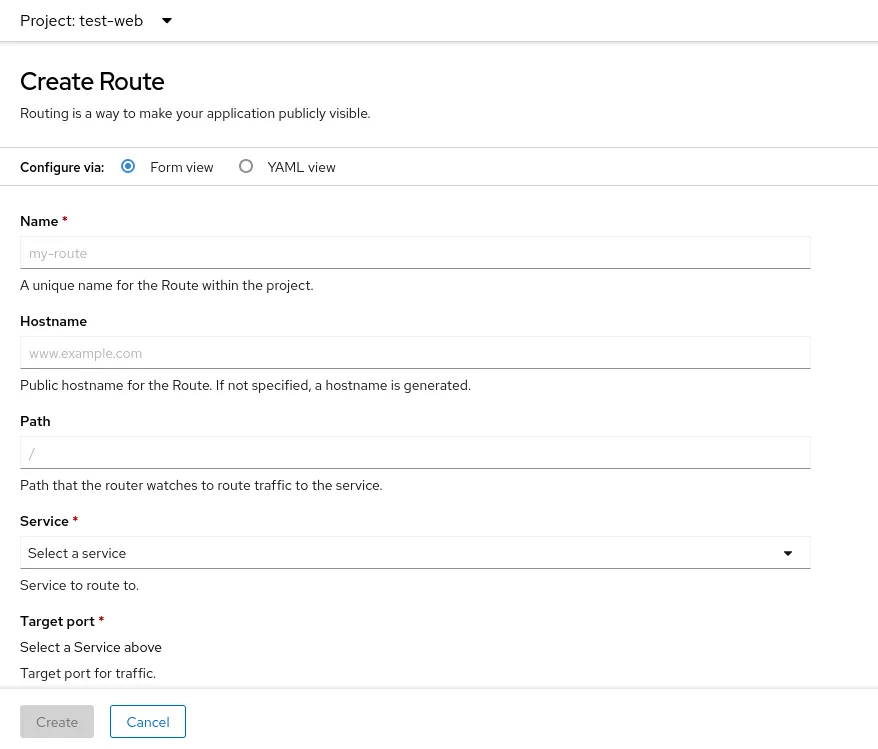Viewport: 878px width, 749px height.
Task: Click the "Select a Service above" text
Action: [x=91, y=647]
